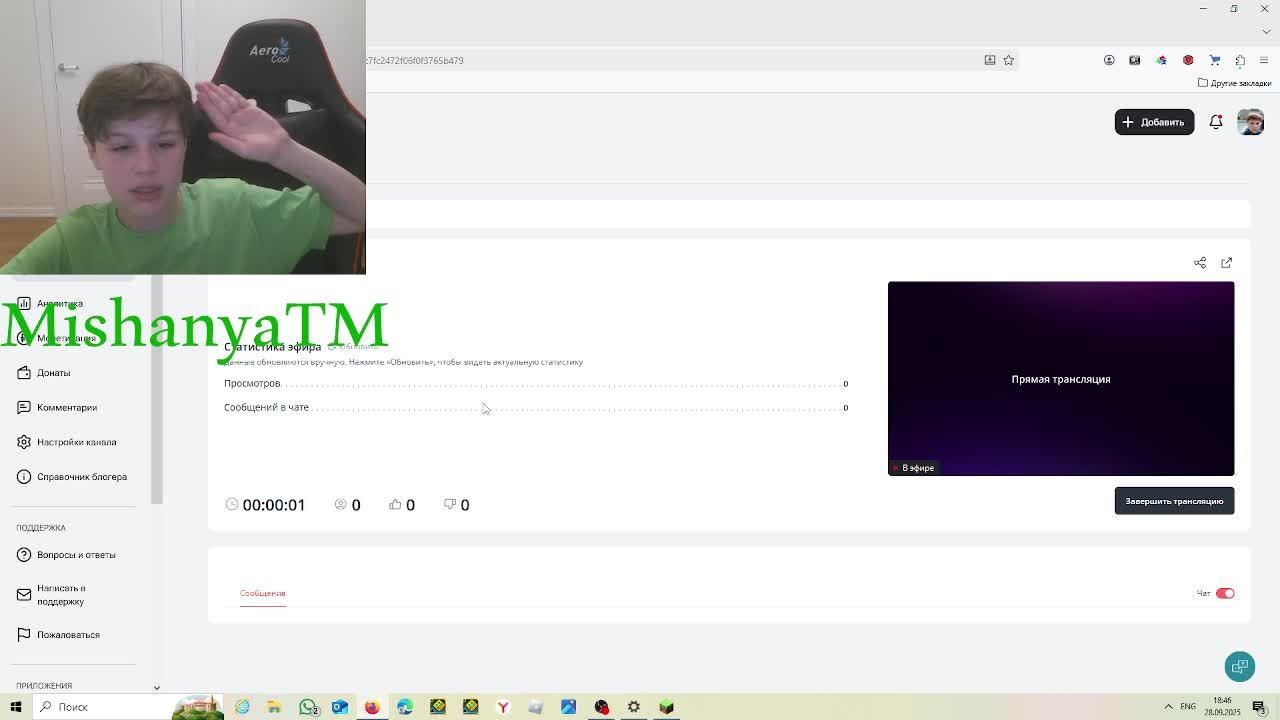This screenshot has height=720, width=1280.
Task: Open the user profile avatar menu
Action: click(x=1251, y=122)
